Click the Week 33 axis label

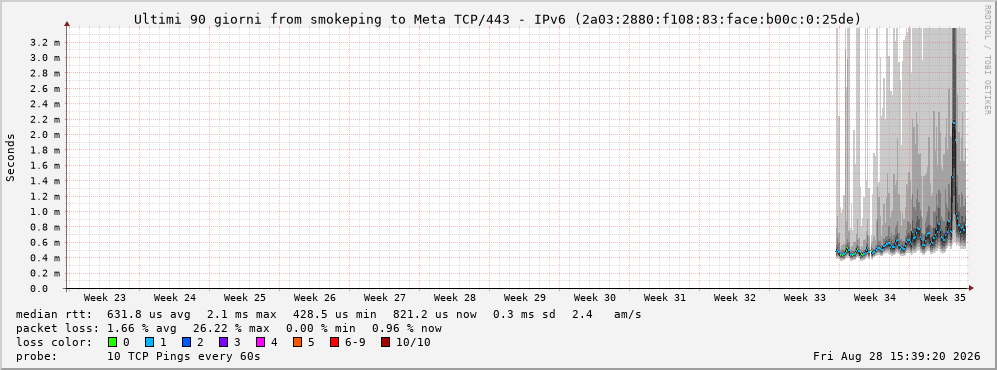[x=804, y=298]
